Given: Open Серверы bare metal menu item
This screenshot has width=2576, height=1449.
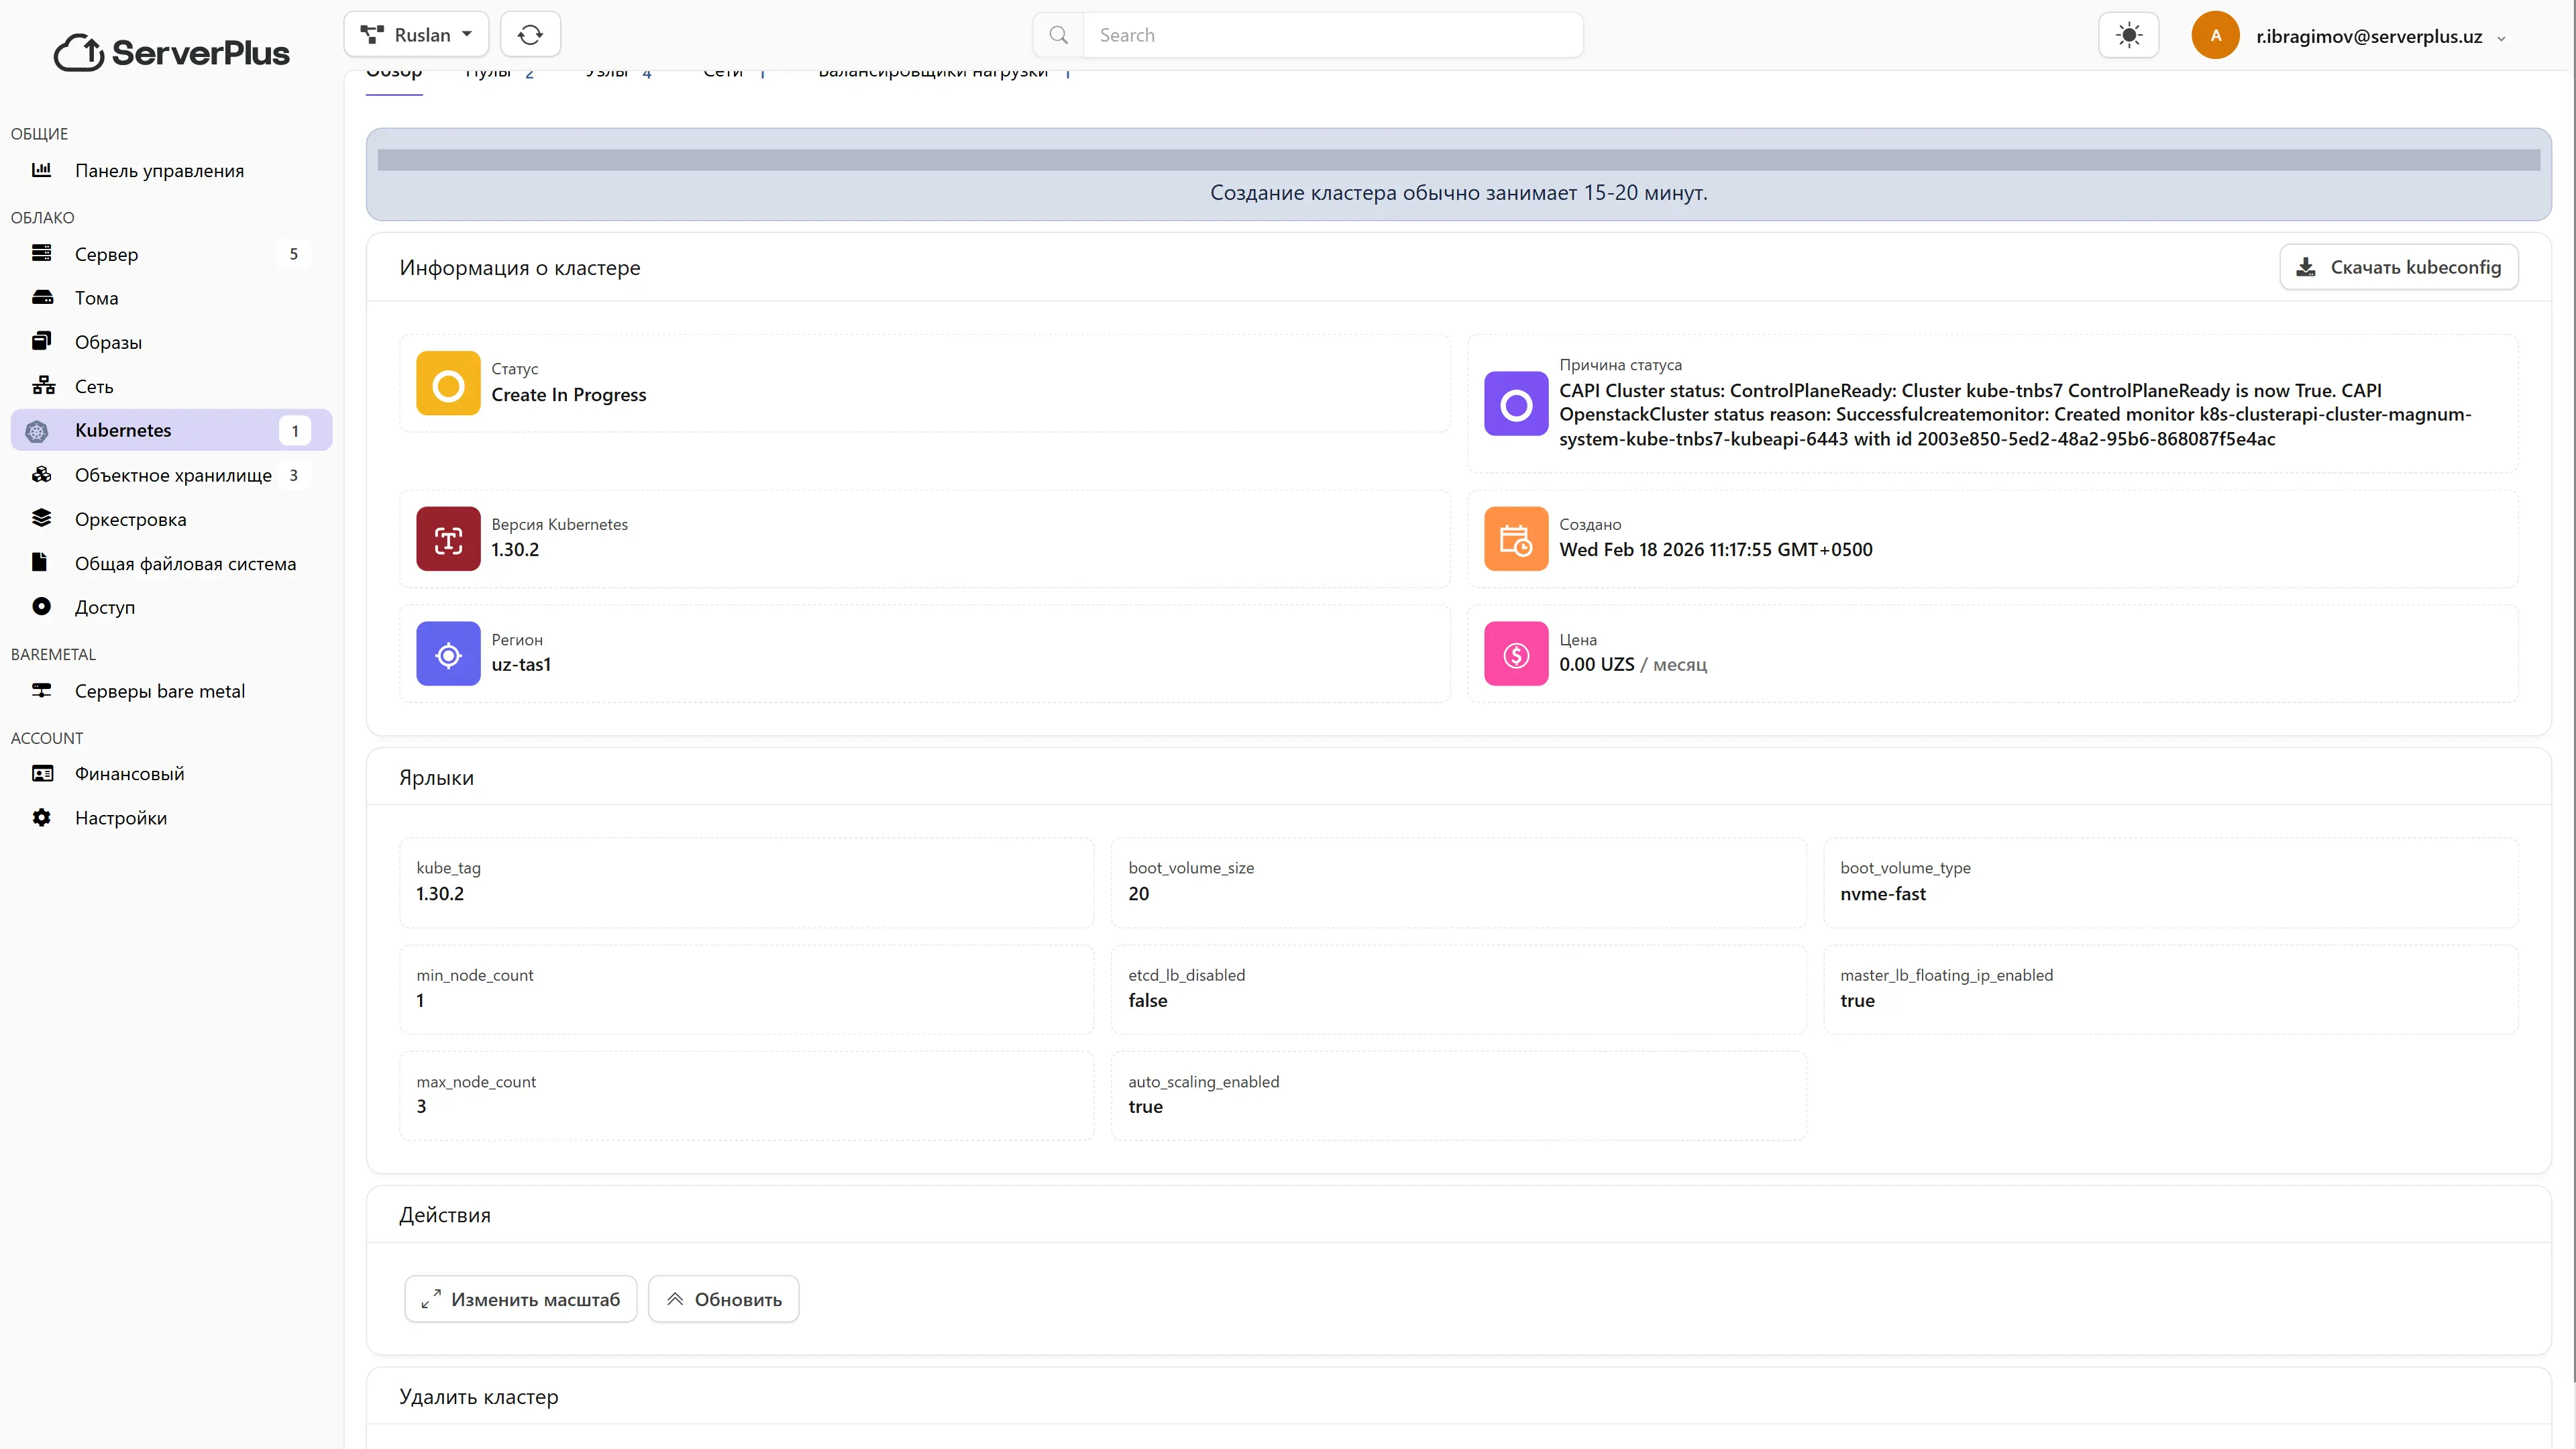Looking at the screenshot, I should tap(159, 691).
